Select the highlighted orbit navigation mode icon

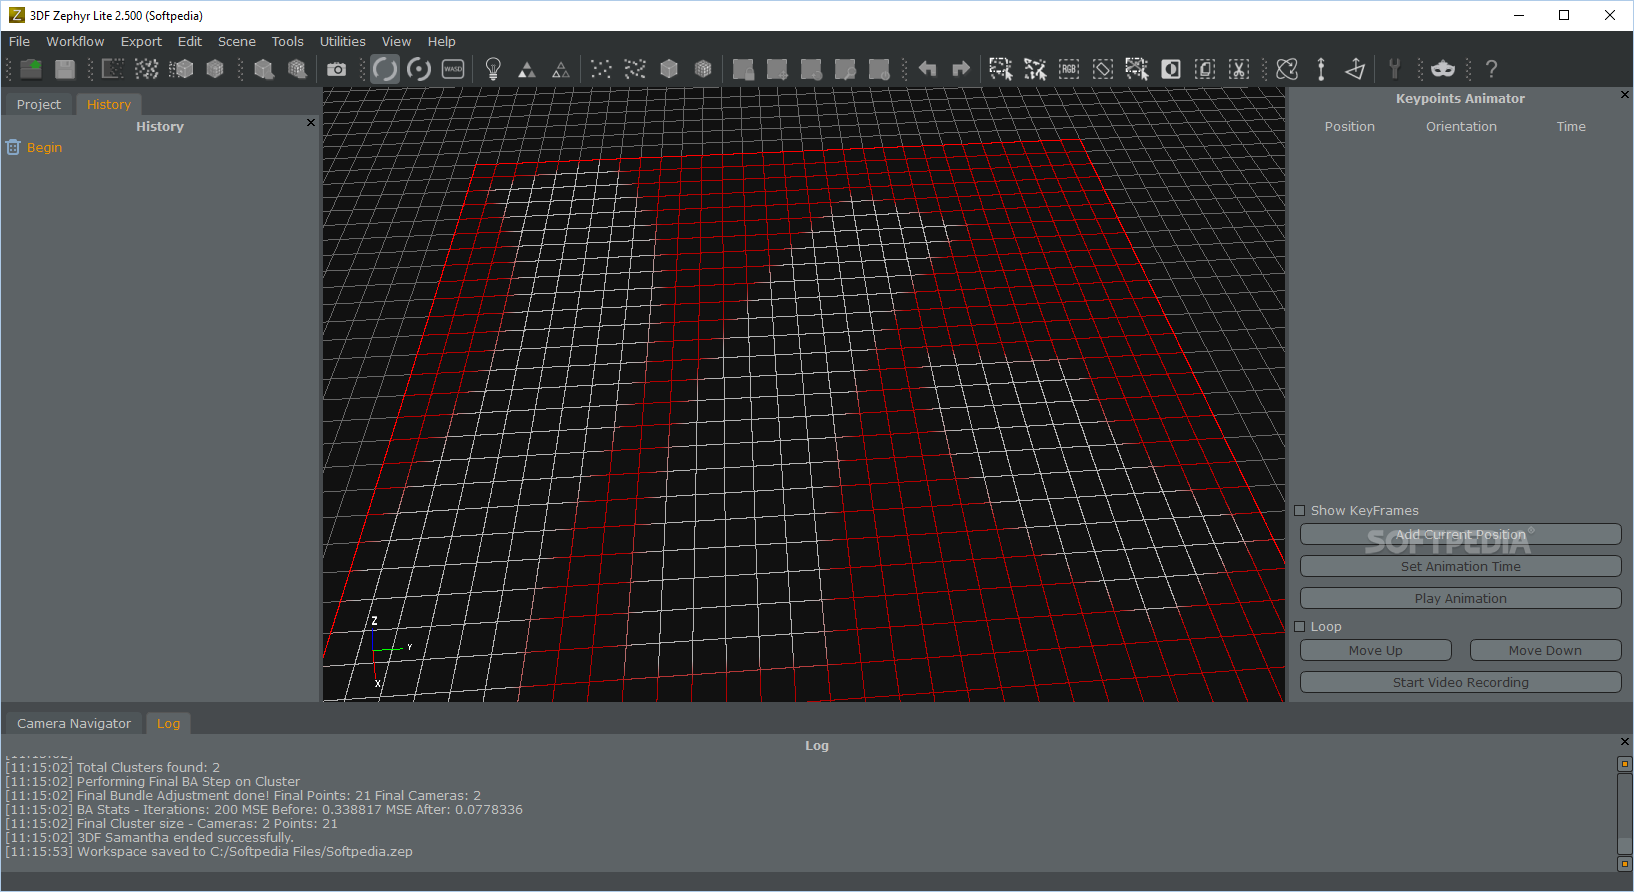(x=385, y=69)
